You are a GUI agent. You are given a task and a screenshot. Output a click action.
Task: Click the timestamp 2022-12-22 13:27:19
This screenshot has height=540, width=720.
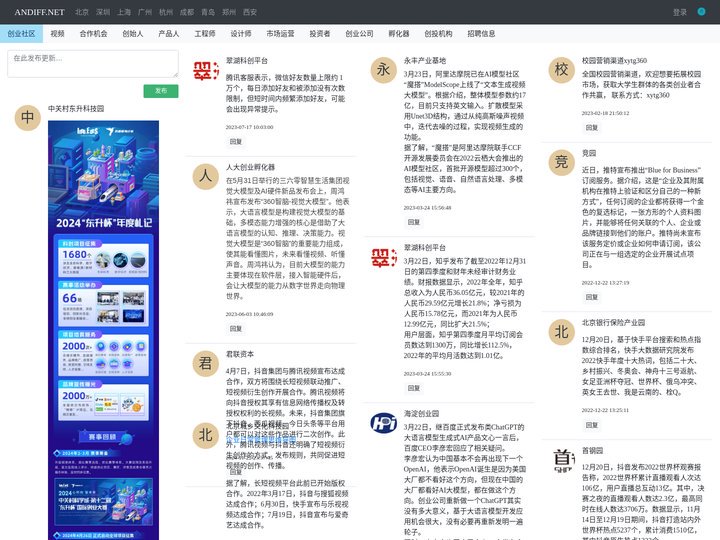(x=605, y=283)
